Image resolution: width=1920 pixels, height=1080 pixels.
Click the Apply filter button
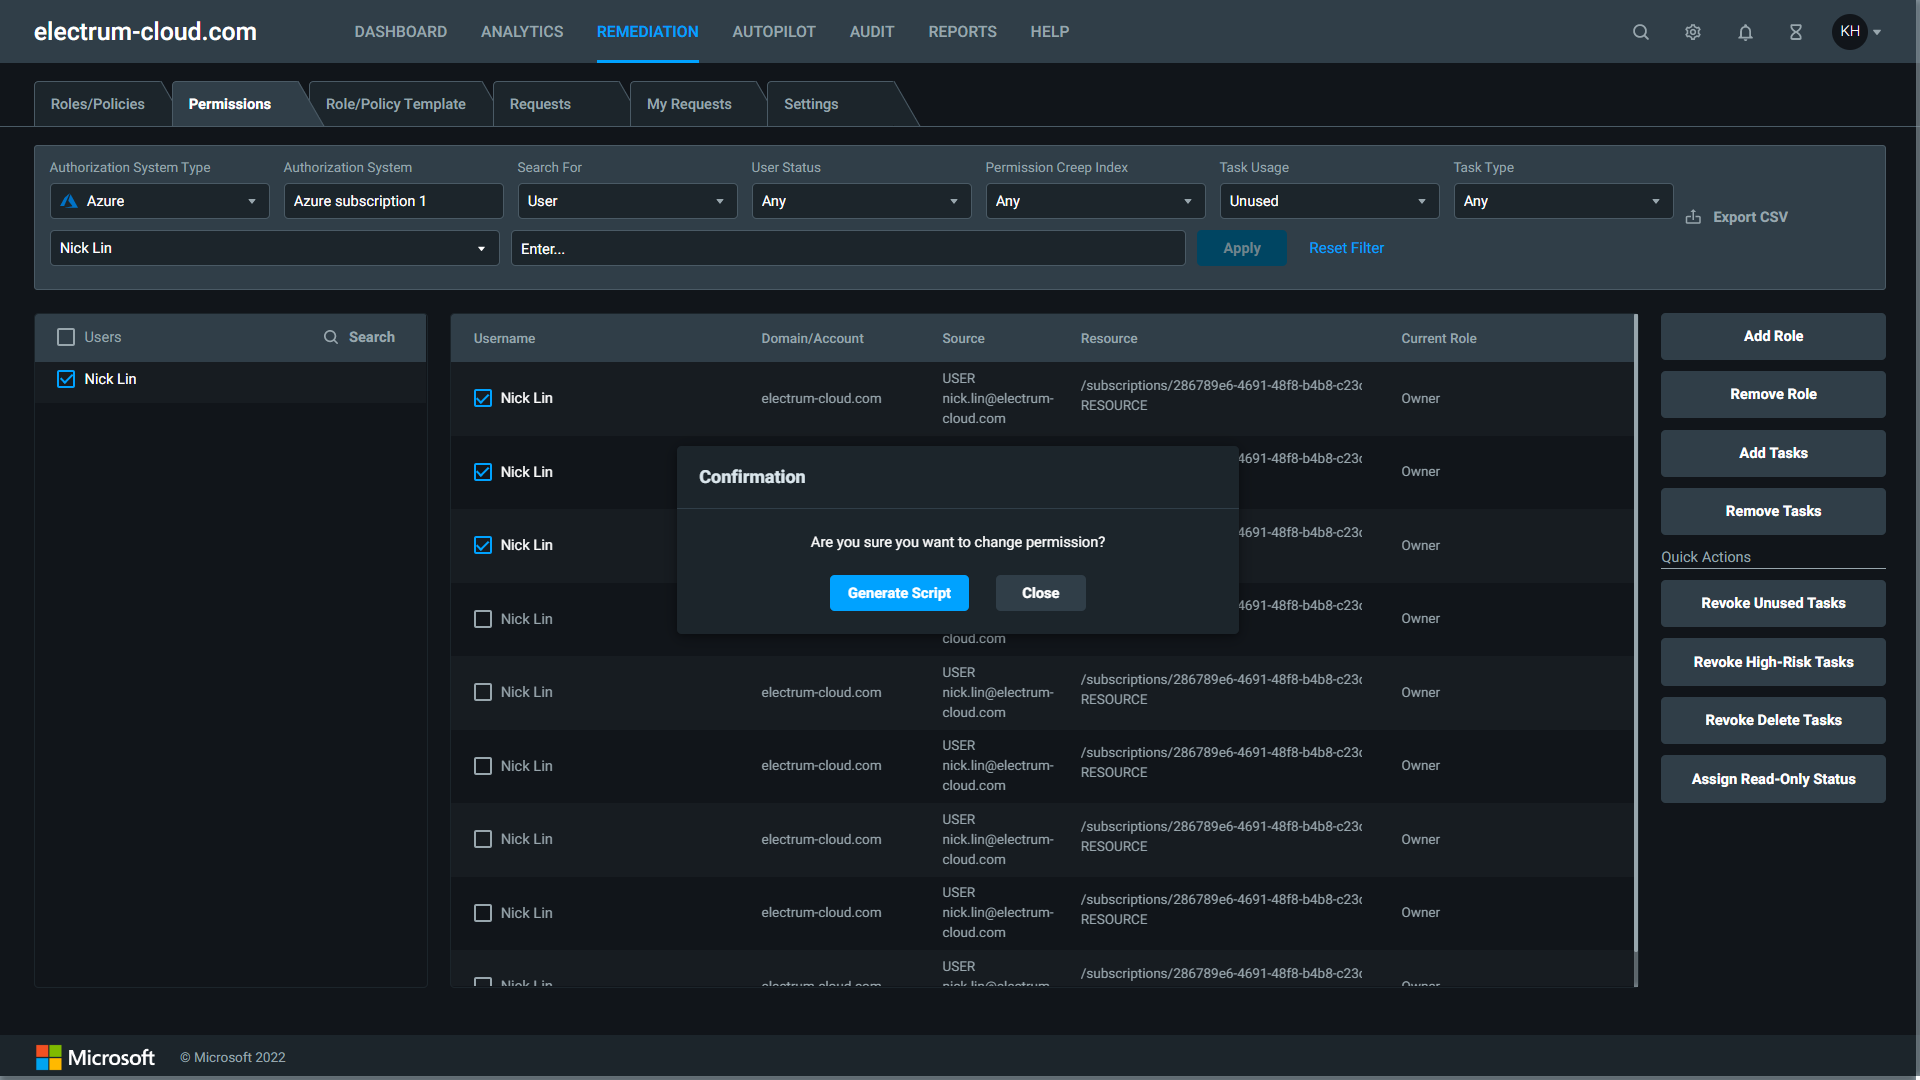[1242, 248]
